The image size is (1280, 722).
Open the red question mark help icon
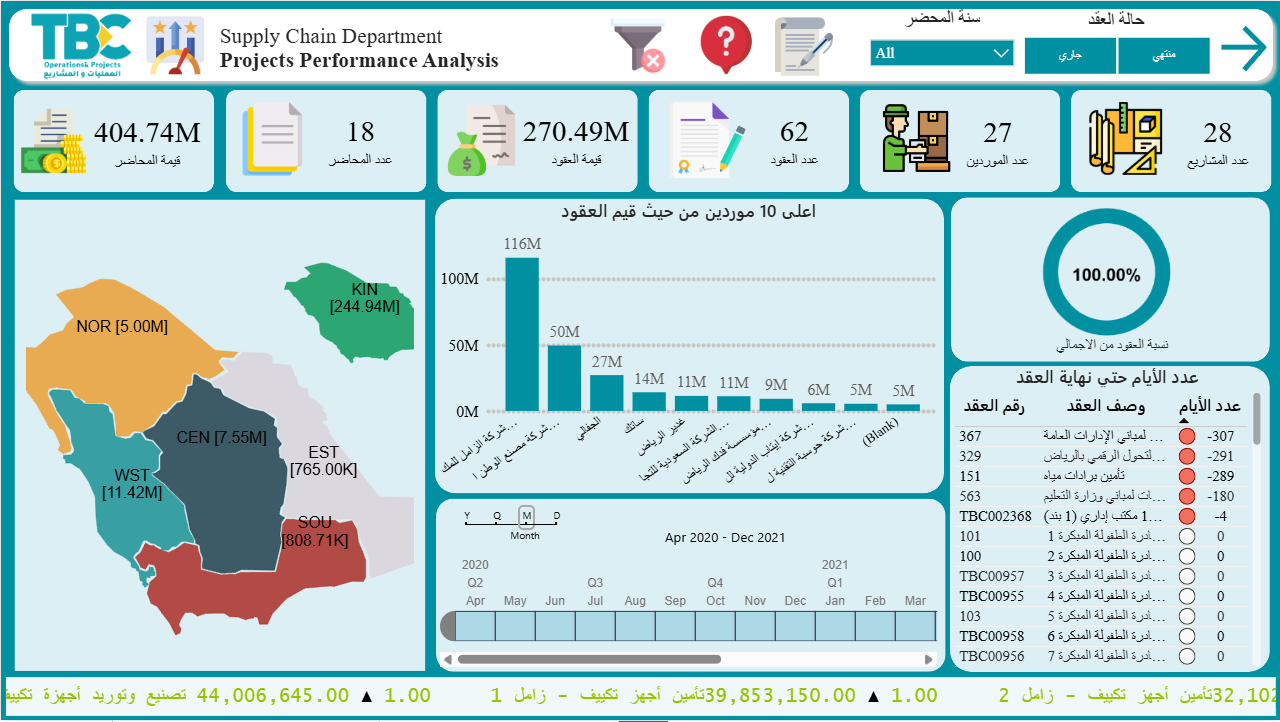(726, 45)
